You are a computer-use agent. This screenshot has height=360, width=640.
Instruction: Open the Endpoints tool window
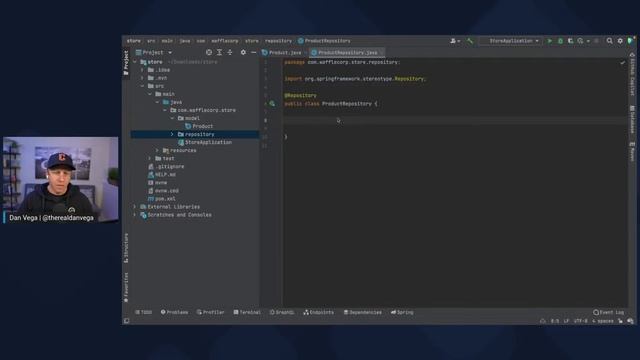[x=318, y=312]
